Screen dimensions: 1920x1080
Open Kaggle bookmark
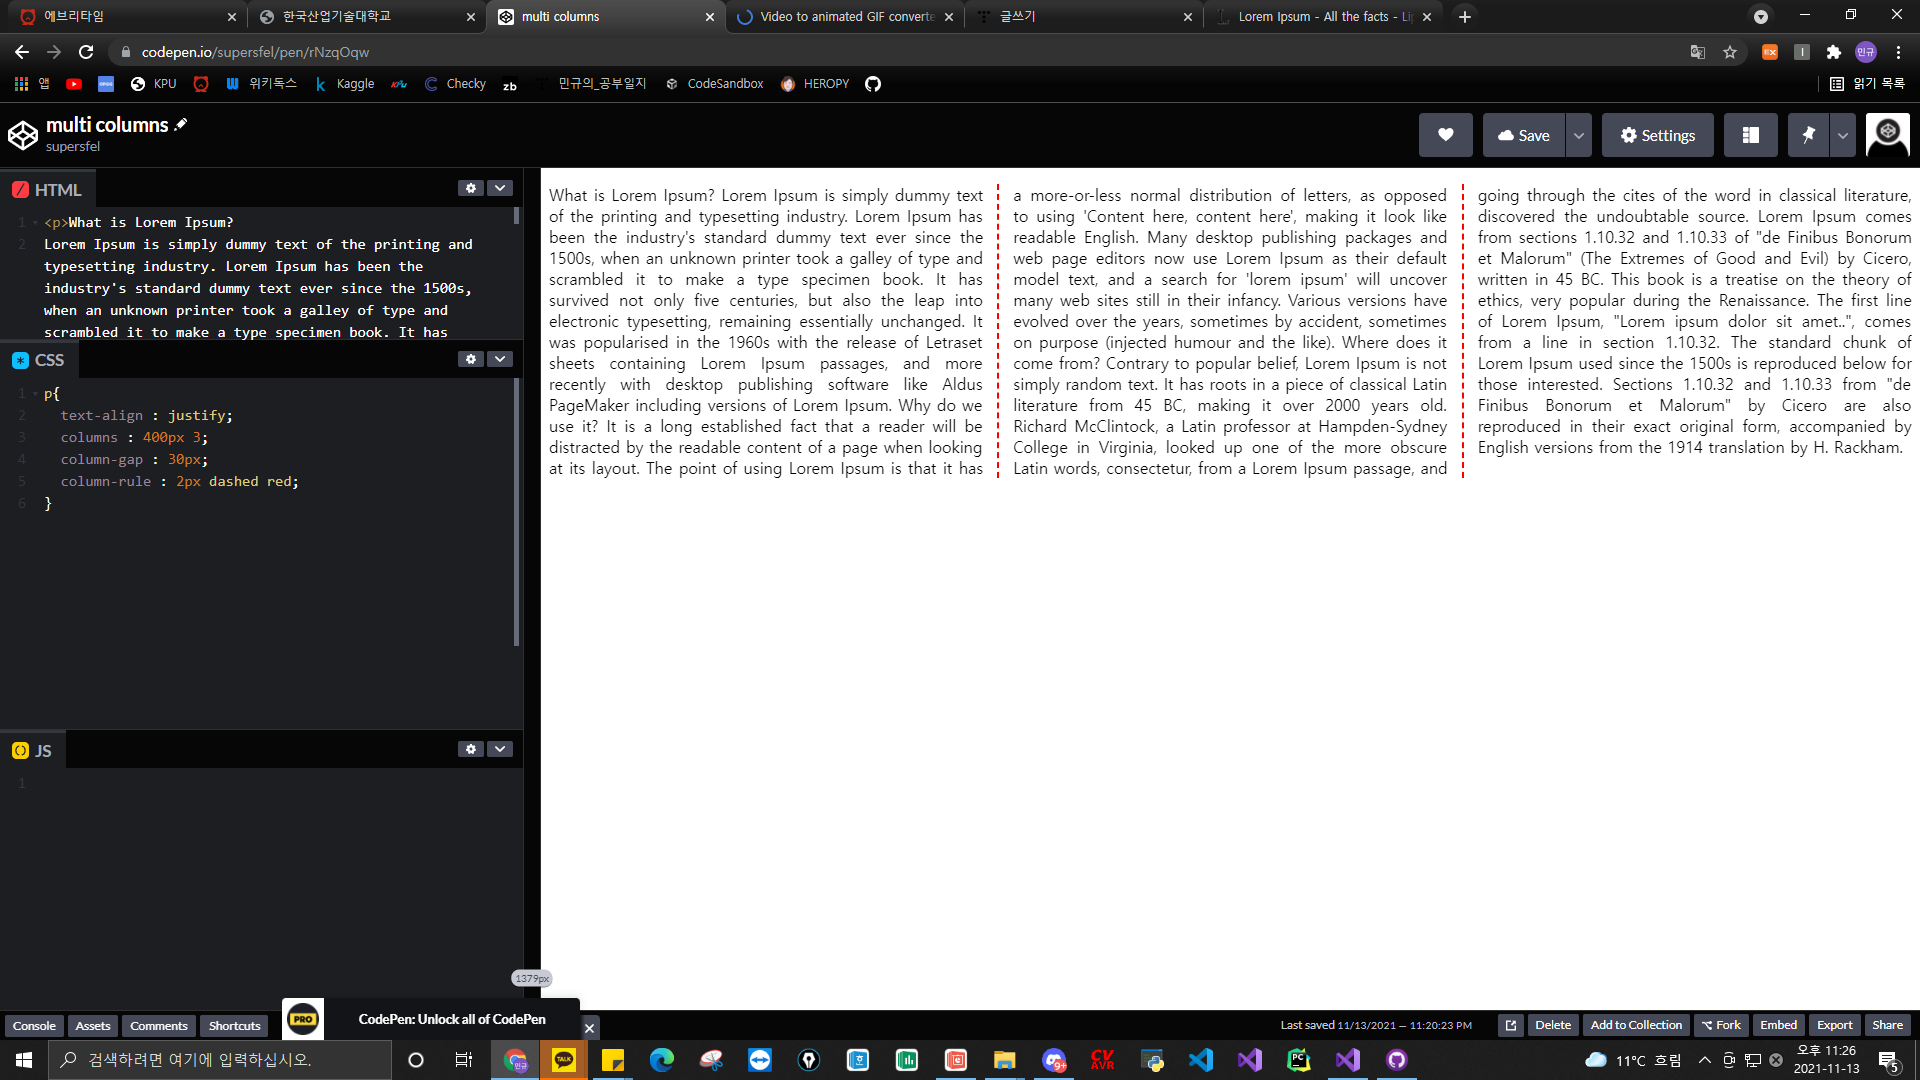(345, 84)
